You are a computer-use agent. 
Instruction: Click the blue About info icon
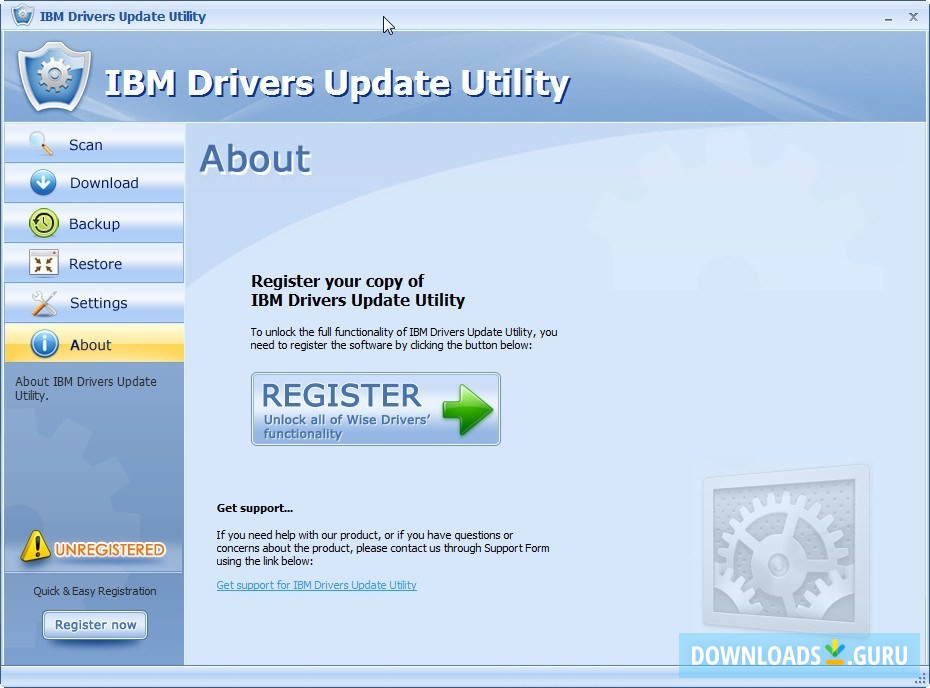coord(44,344)
